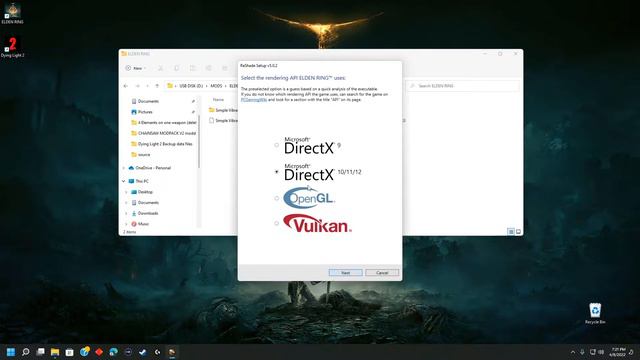Show hidden system tray icons
The width and height of the screenshot is (640, 360).
[x=573, y=352]
